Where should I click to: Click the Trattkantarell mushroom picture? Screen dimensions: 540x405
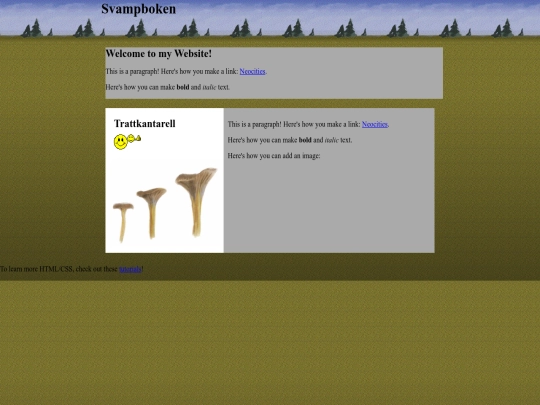(x=165, y=205)
